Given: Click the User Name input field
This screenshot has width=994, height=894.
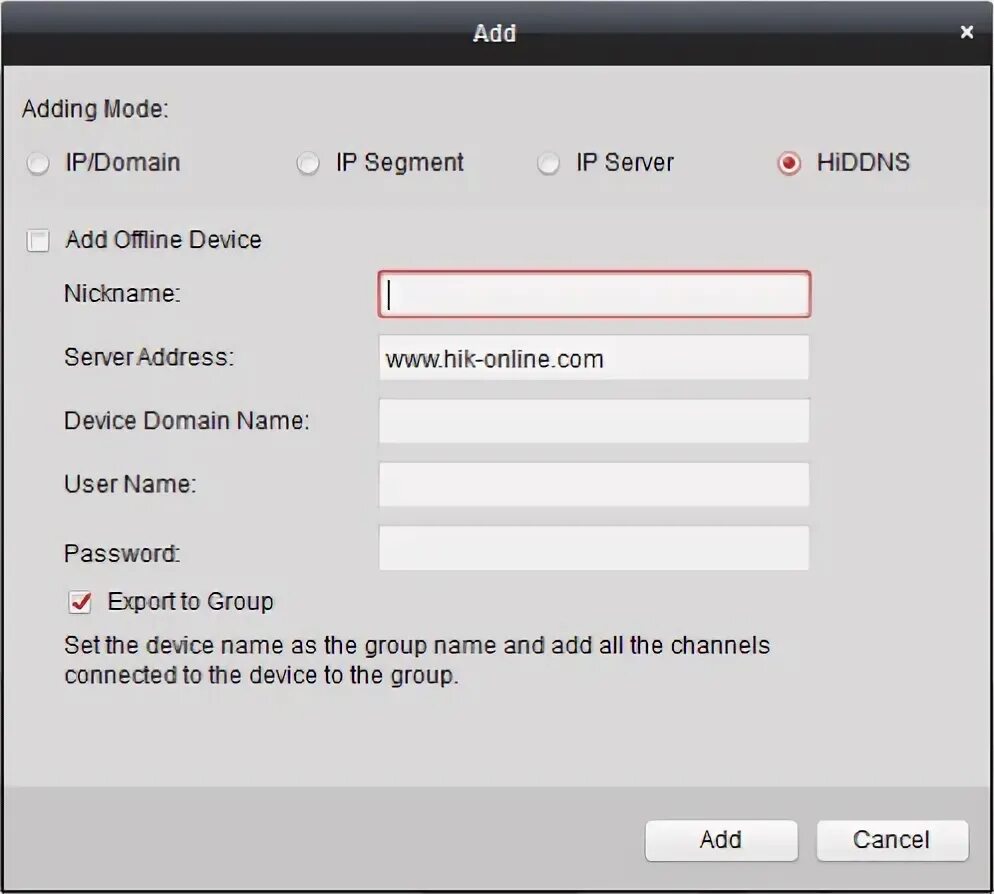Looking at the screenshot, I should click(594, 484).
